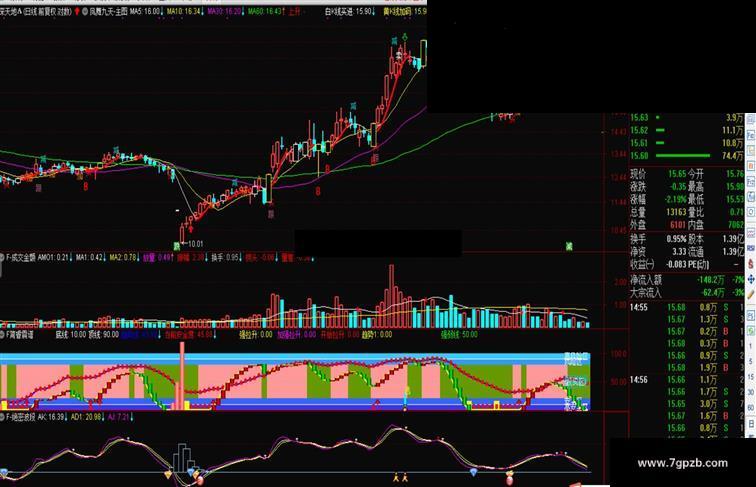Click the 强弱线 50.00 label
This screenshot has width=756, height=487.
459,334
